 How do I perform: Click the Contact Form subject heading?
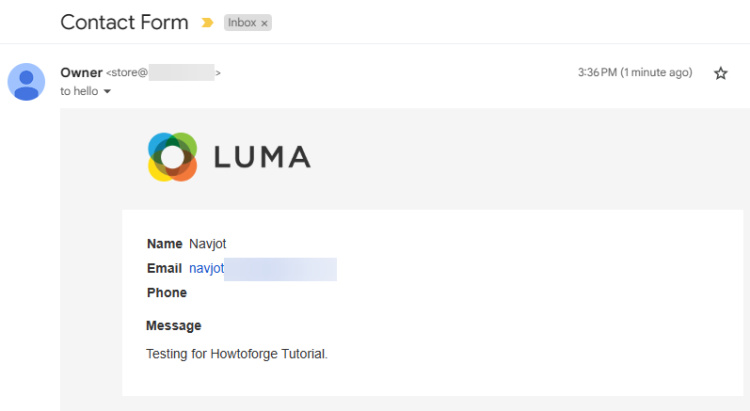pos(124,22)
